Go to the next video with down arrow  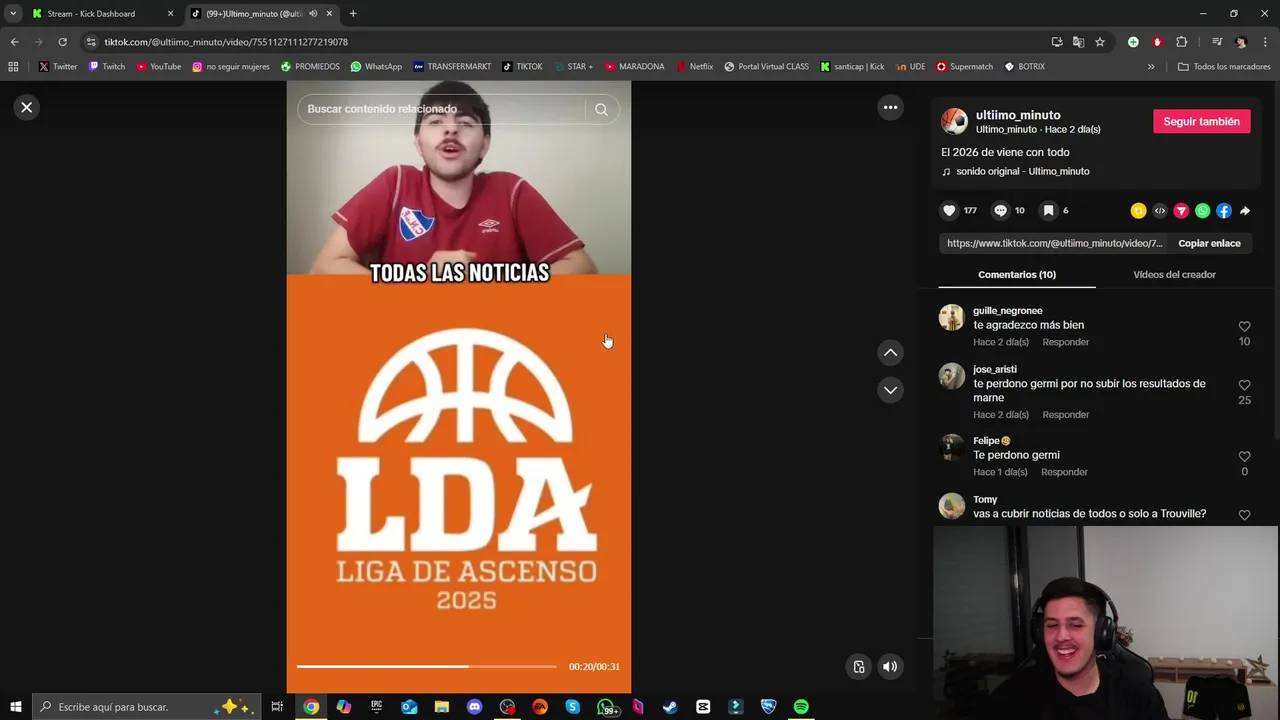click(890, 390)
